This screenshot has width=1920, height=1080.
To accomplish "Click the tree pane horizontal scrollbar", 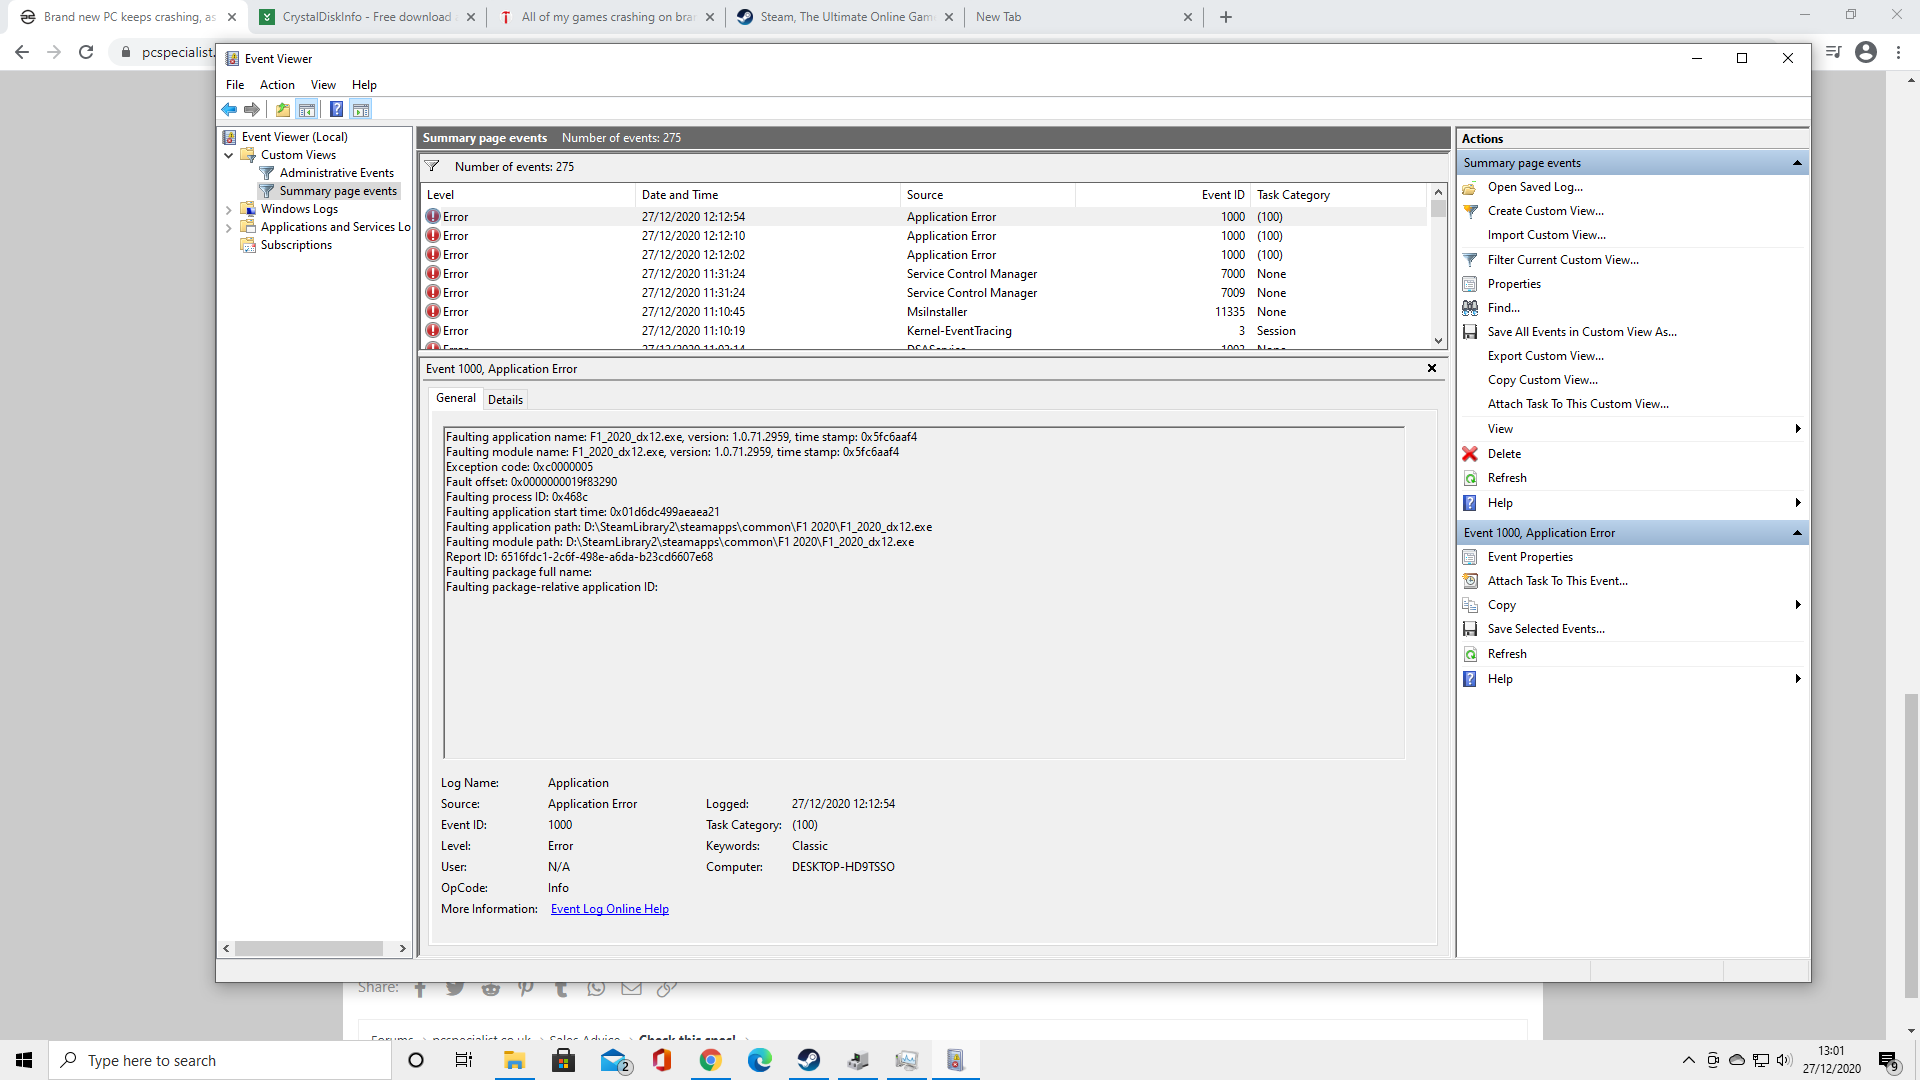I will click(309, 948).
